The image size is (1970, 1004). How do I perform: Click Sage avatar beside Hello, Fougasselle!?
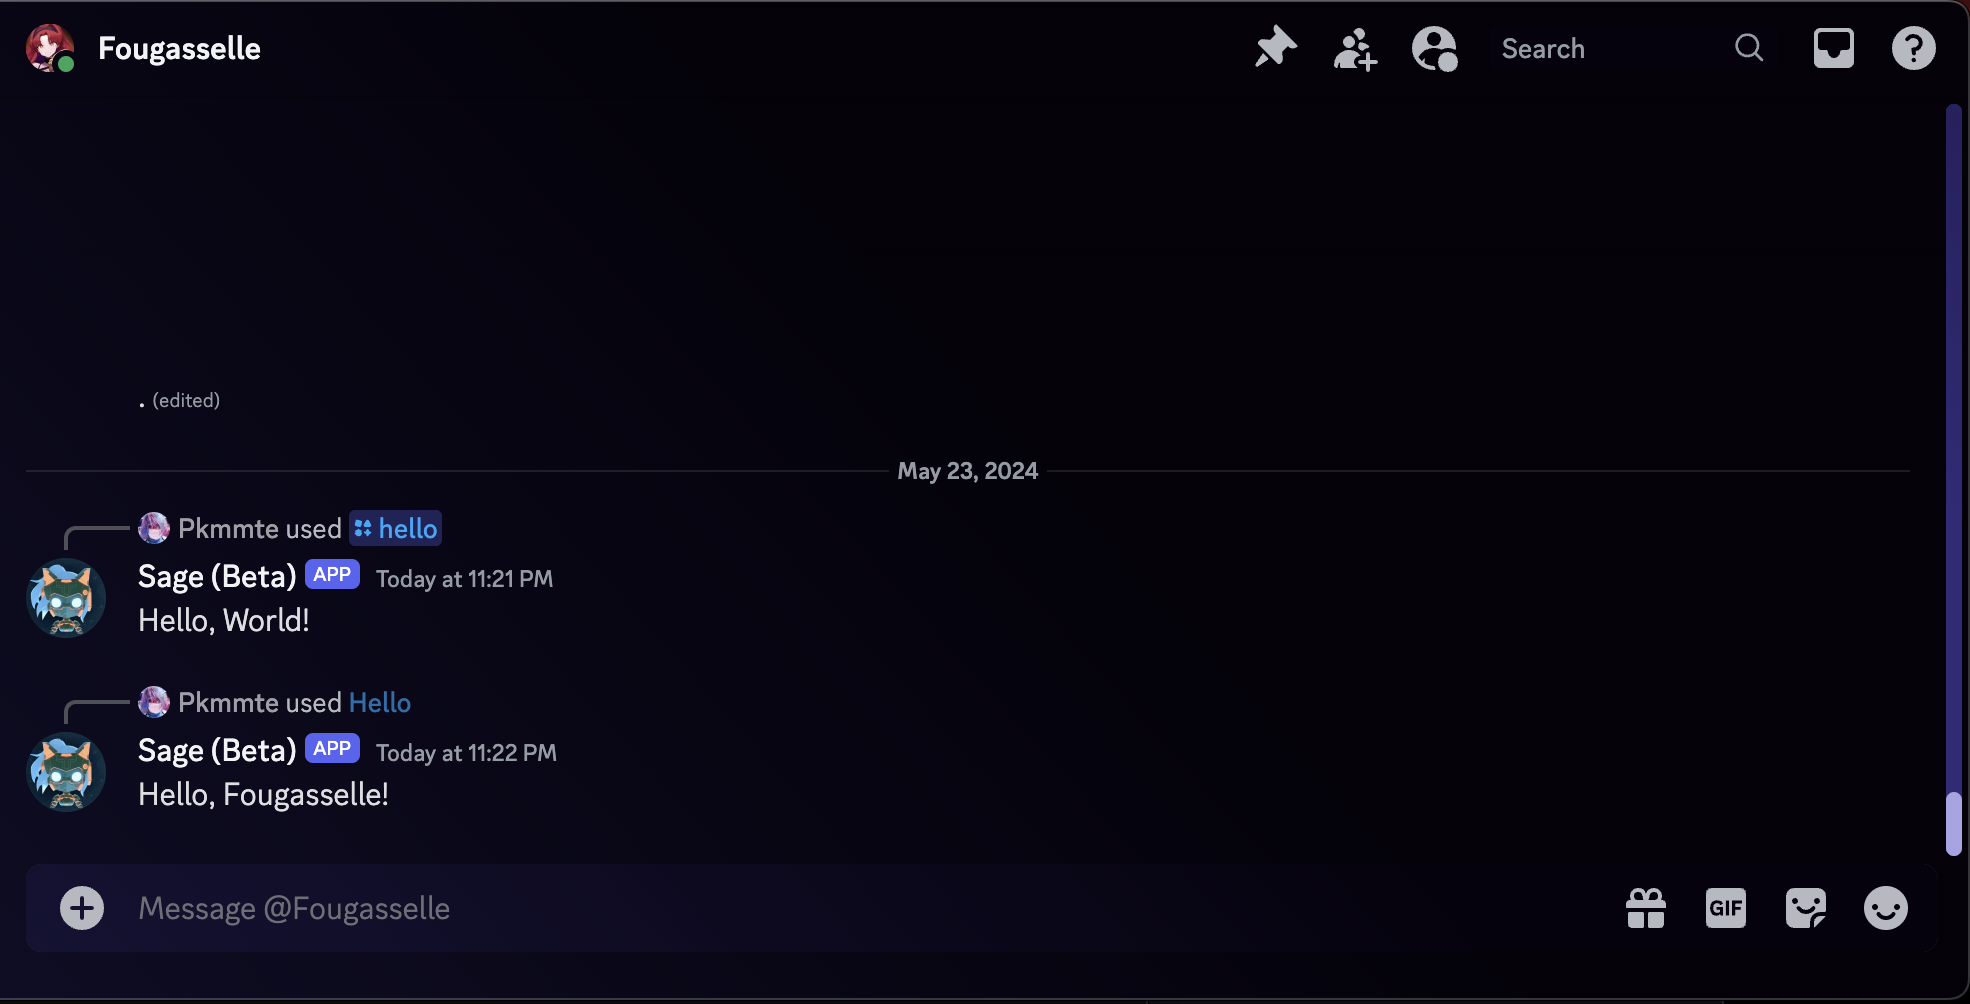[x=66, y=772]
